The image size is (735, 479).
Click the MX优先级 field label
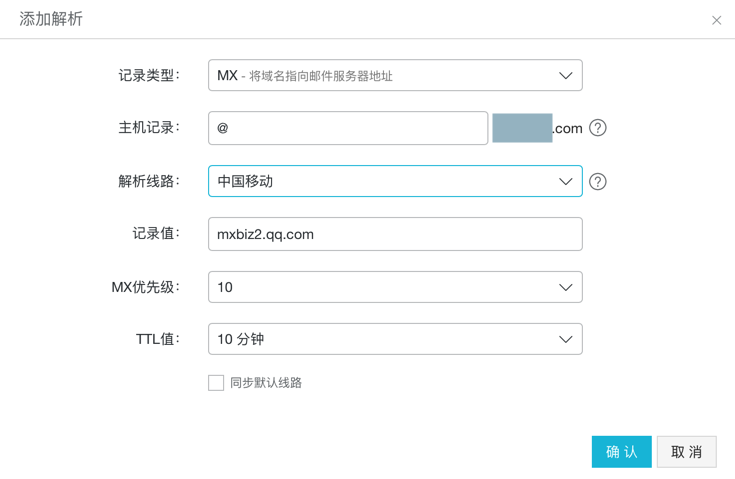coord(145,288)
